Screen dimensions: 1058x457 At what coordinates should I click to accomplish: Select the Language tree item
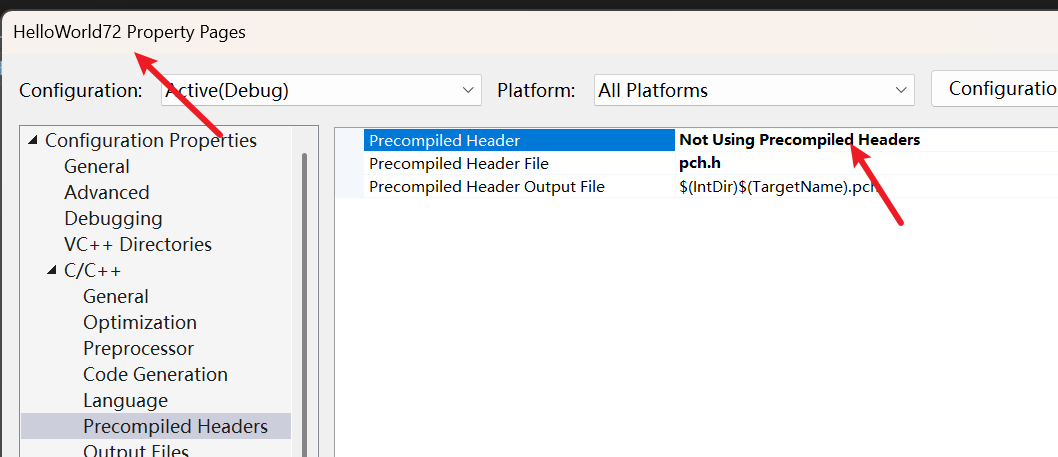click(x=126, y=401)
